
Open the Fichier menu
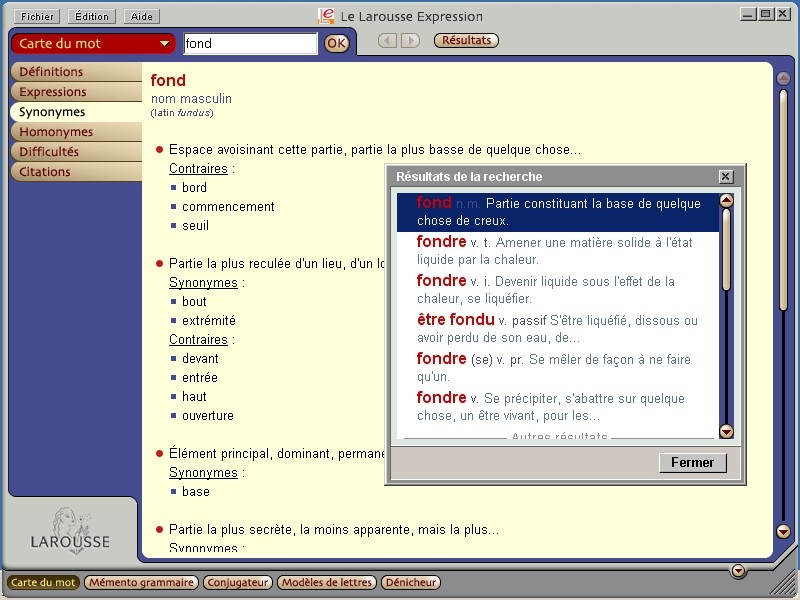(x=37, y=16)
